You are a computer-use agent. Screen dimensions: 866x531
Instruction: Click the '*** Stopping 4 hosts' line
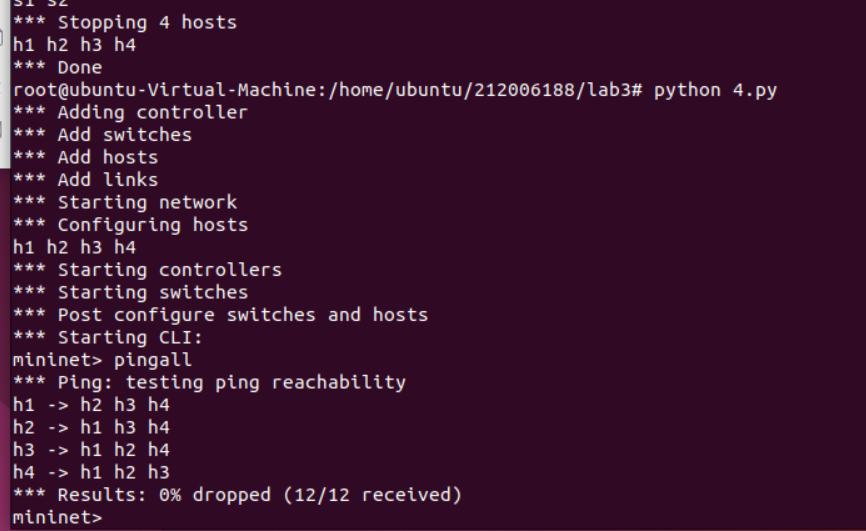tap(125, 22)
